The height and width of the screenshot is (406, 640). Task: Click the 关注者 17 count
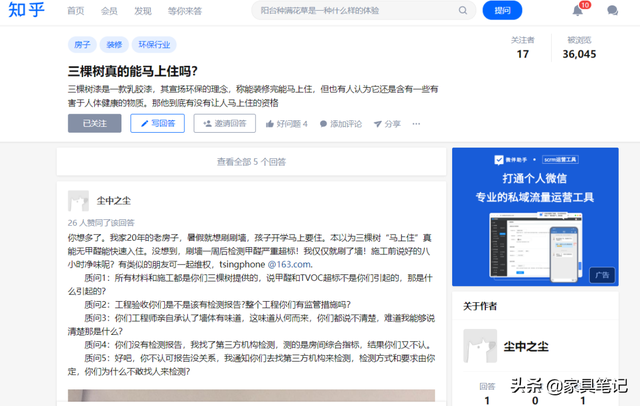click(522, 47)
